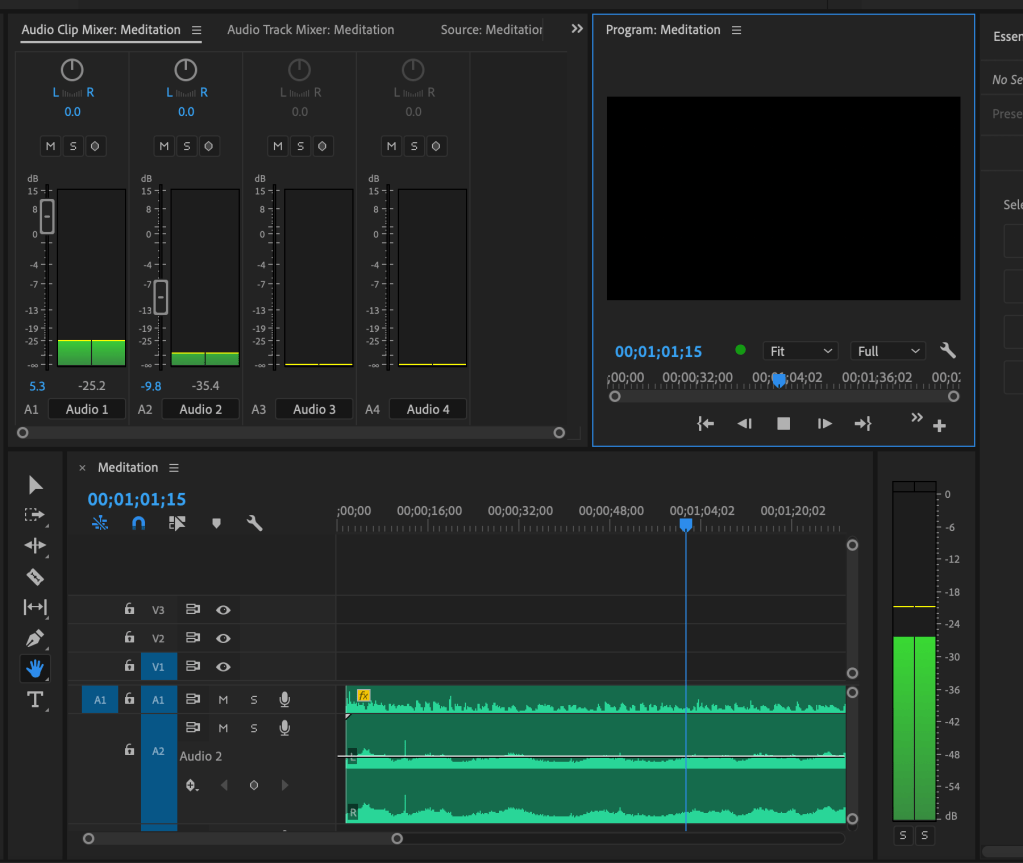
Task: Open the Fit zoom level dropdown
Action: 800,351
